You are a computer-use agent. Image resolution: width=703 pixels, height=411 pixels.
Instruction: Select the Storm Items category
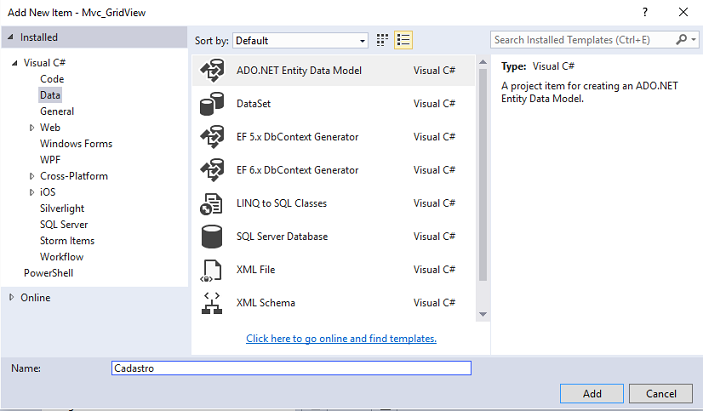[x=67, y=241]
